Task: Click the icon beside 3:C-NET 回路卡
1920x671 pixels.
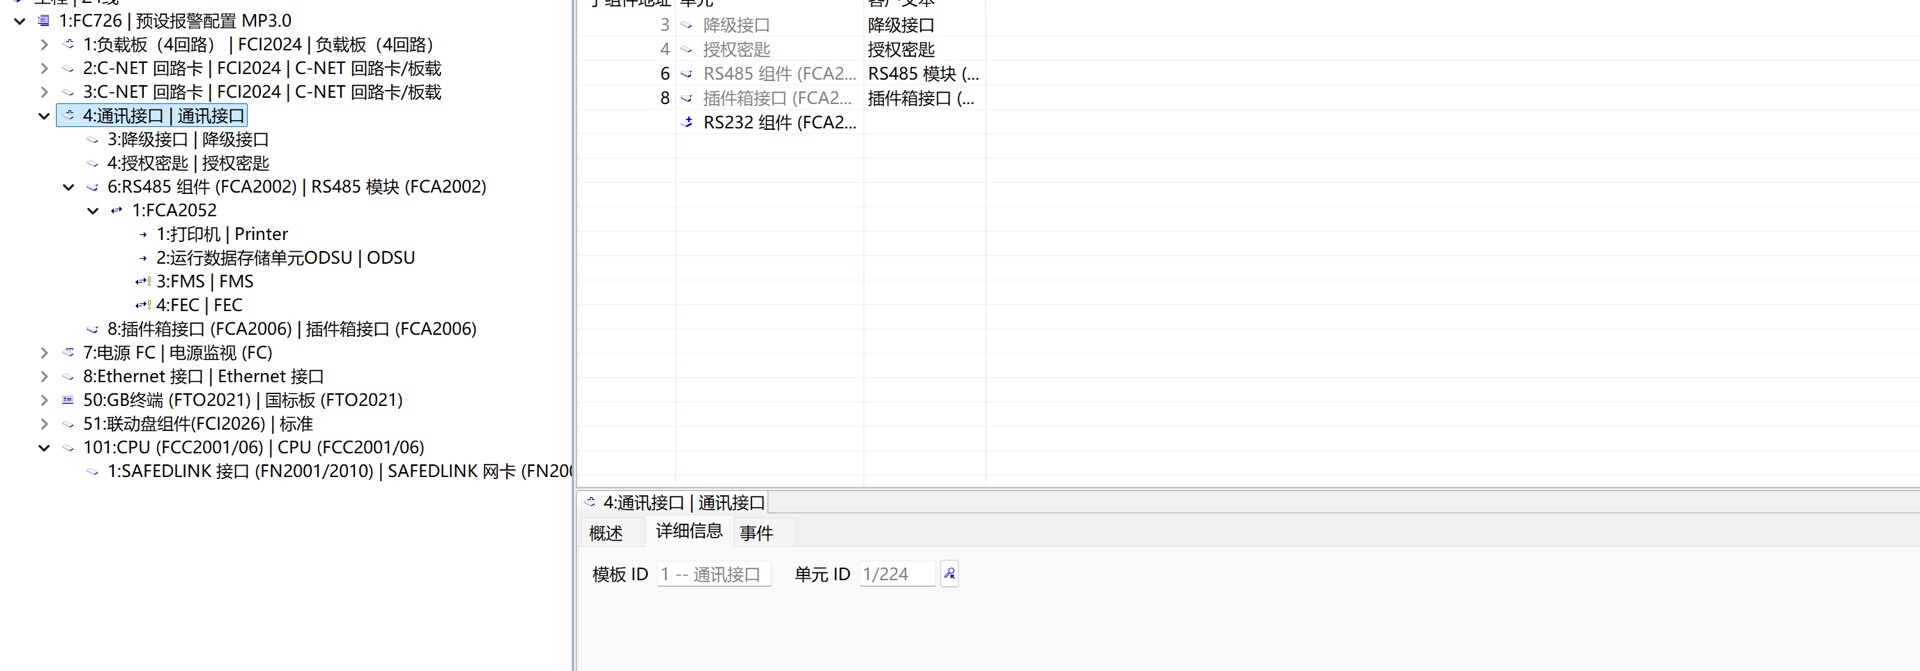Action: pyautogui.click(x=68, y=92)
